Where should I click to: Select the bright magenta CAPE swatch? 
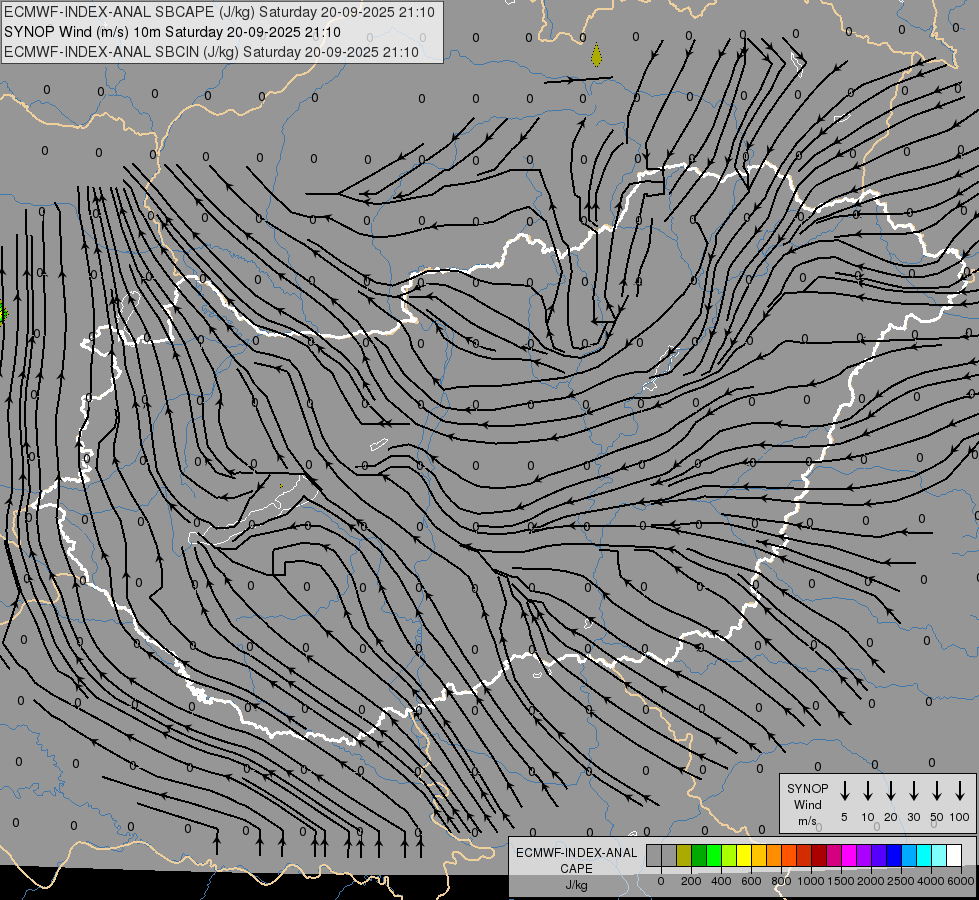850,855
